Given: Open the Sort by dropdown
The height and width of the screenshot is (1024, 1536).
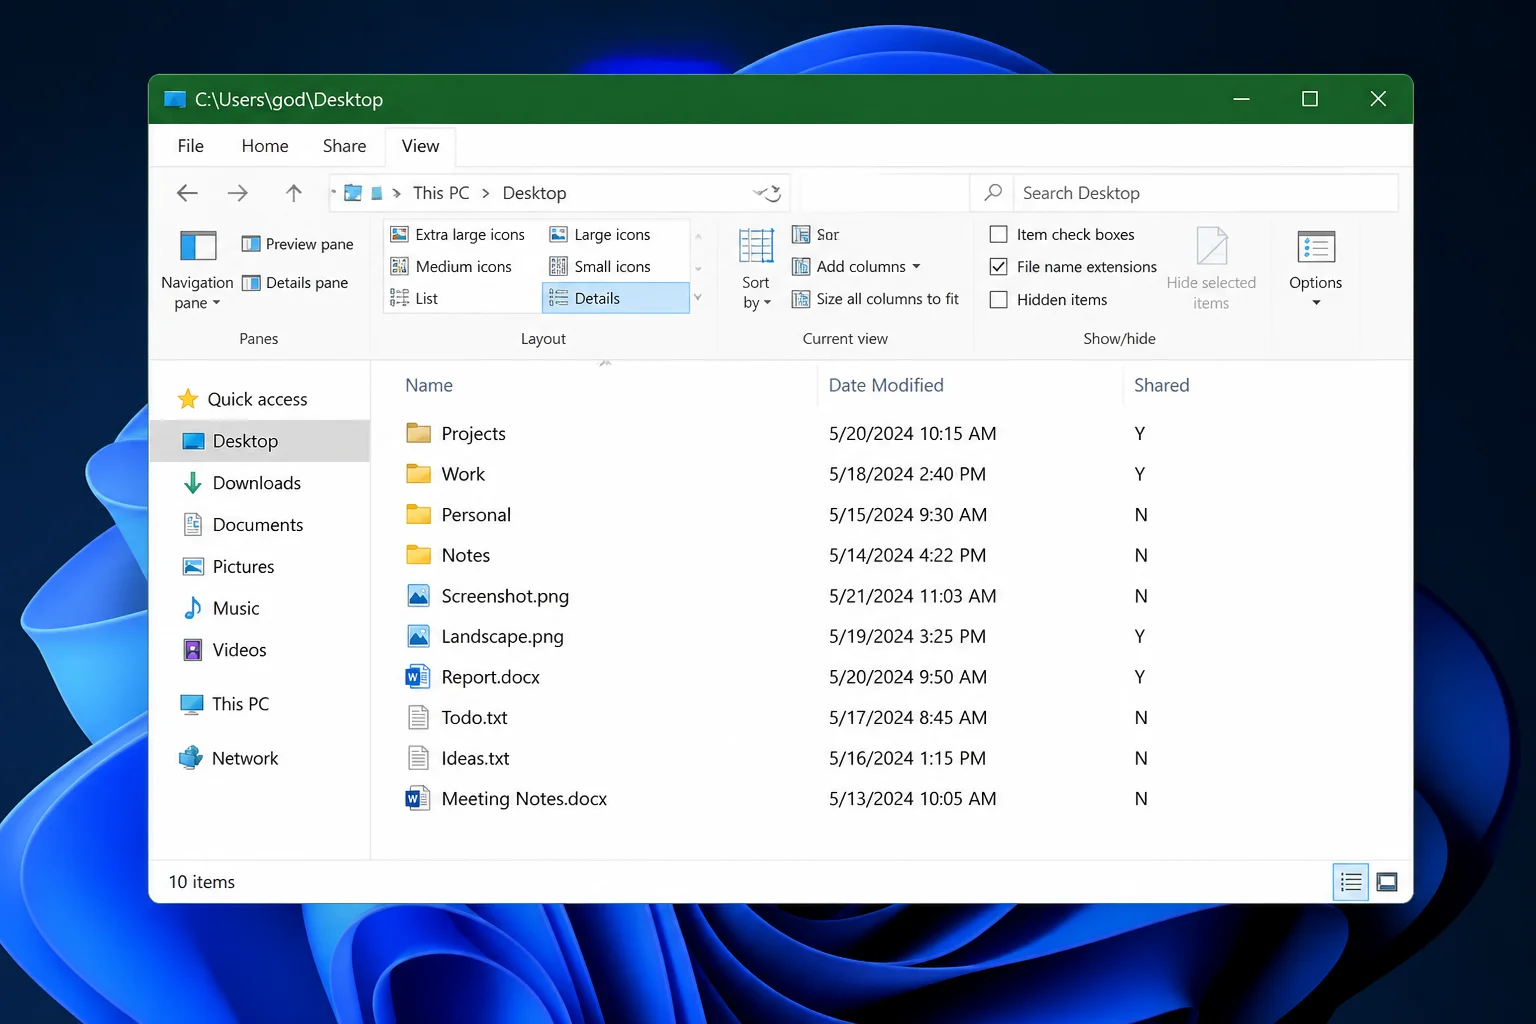Looking at the screenshot, I should point(756,270).
